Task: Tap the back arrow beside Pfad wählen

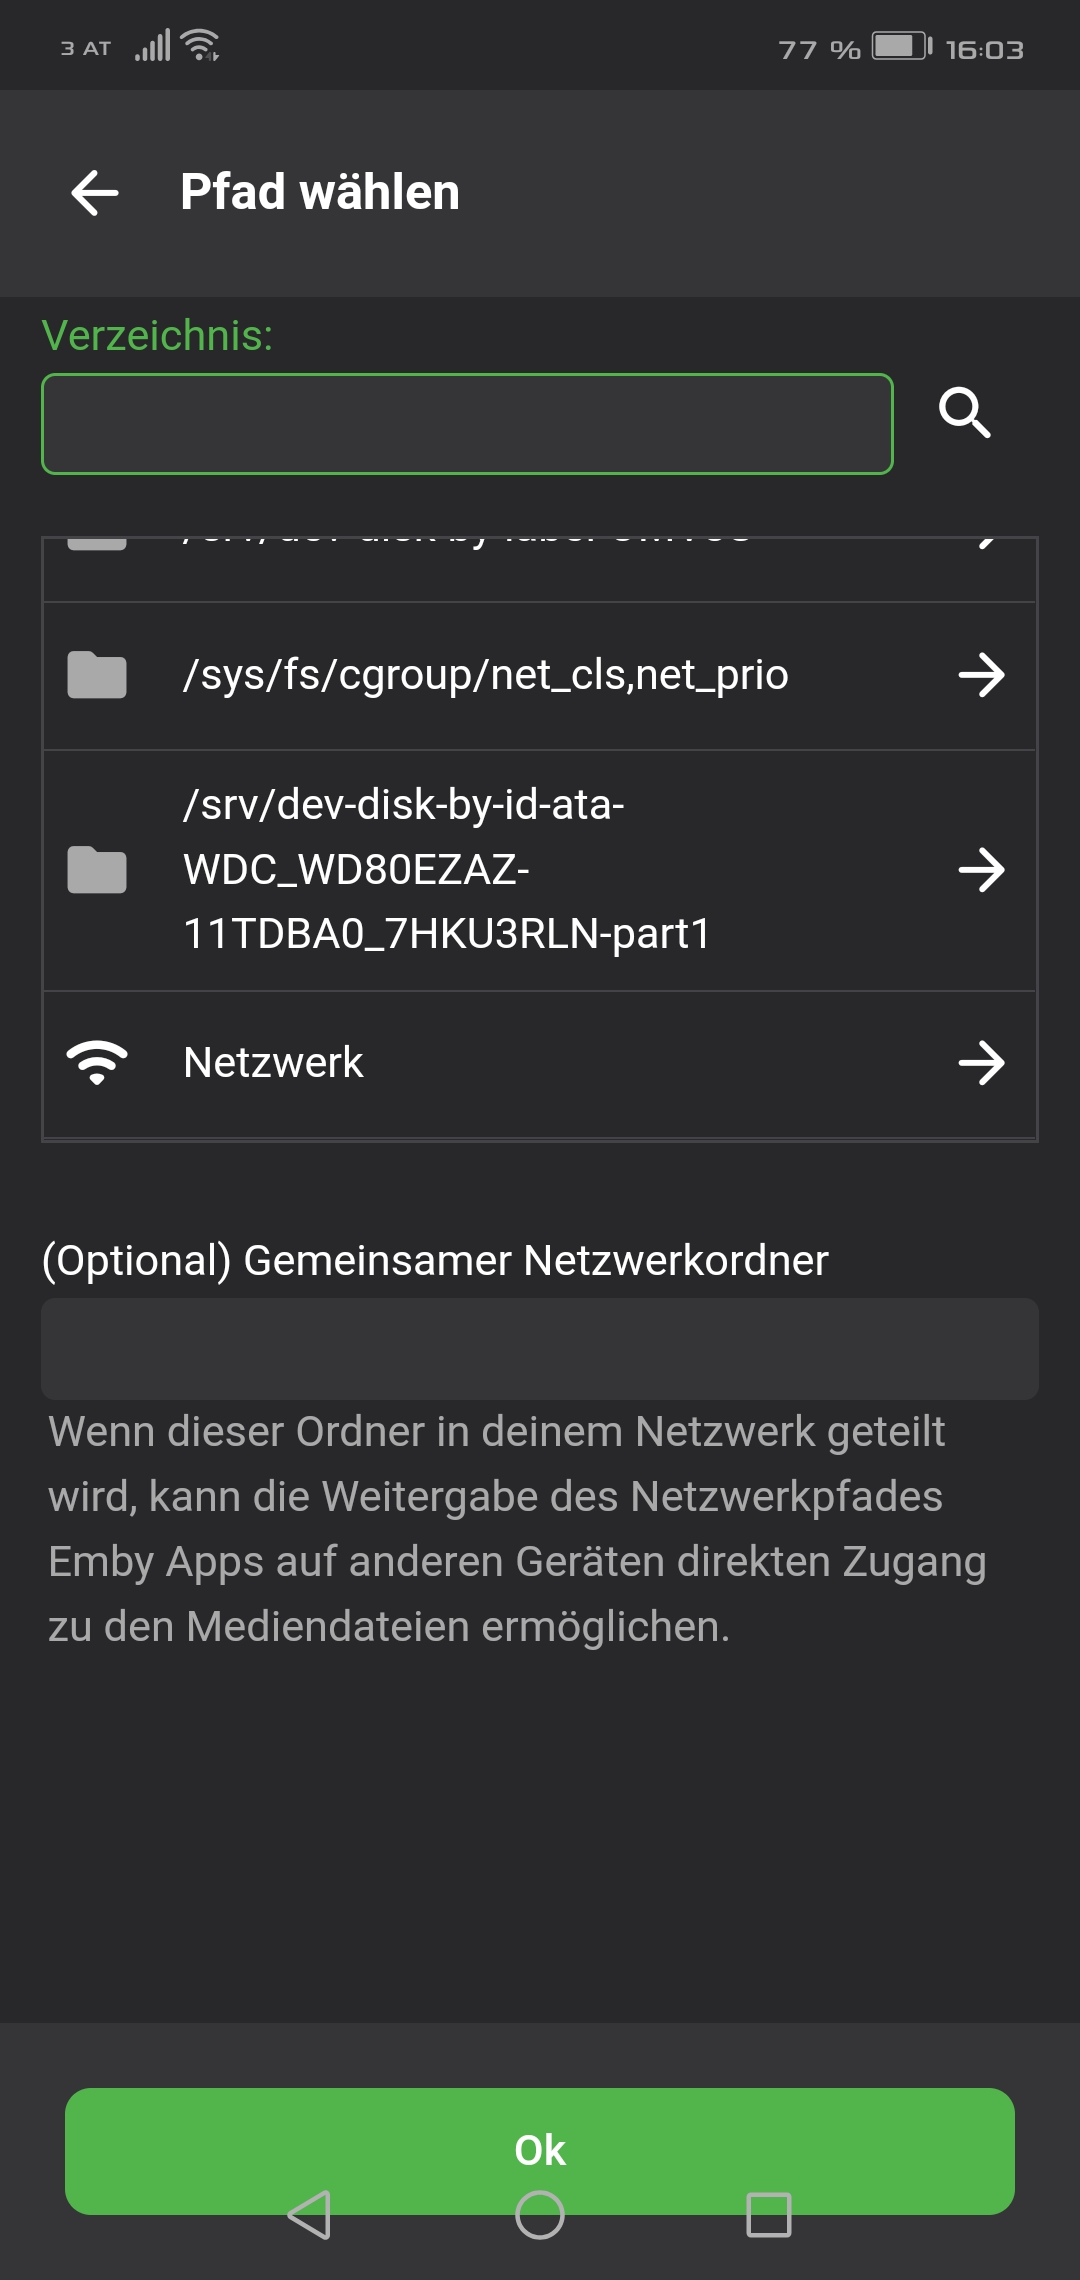Action: 95,192
